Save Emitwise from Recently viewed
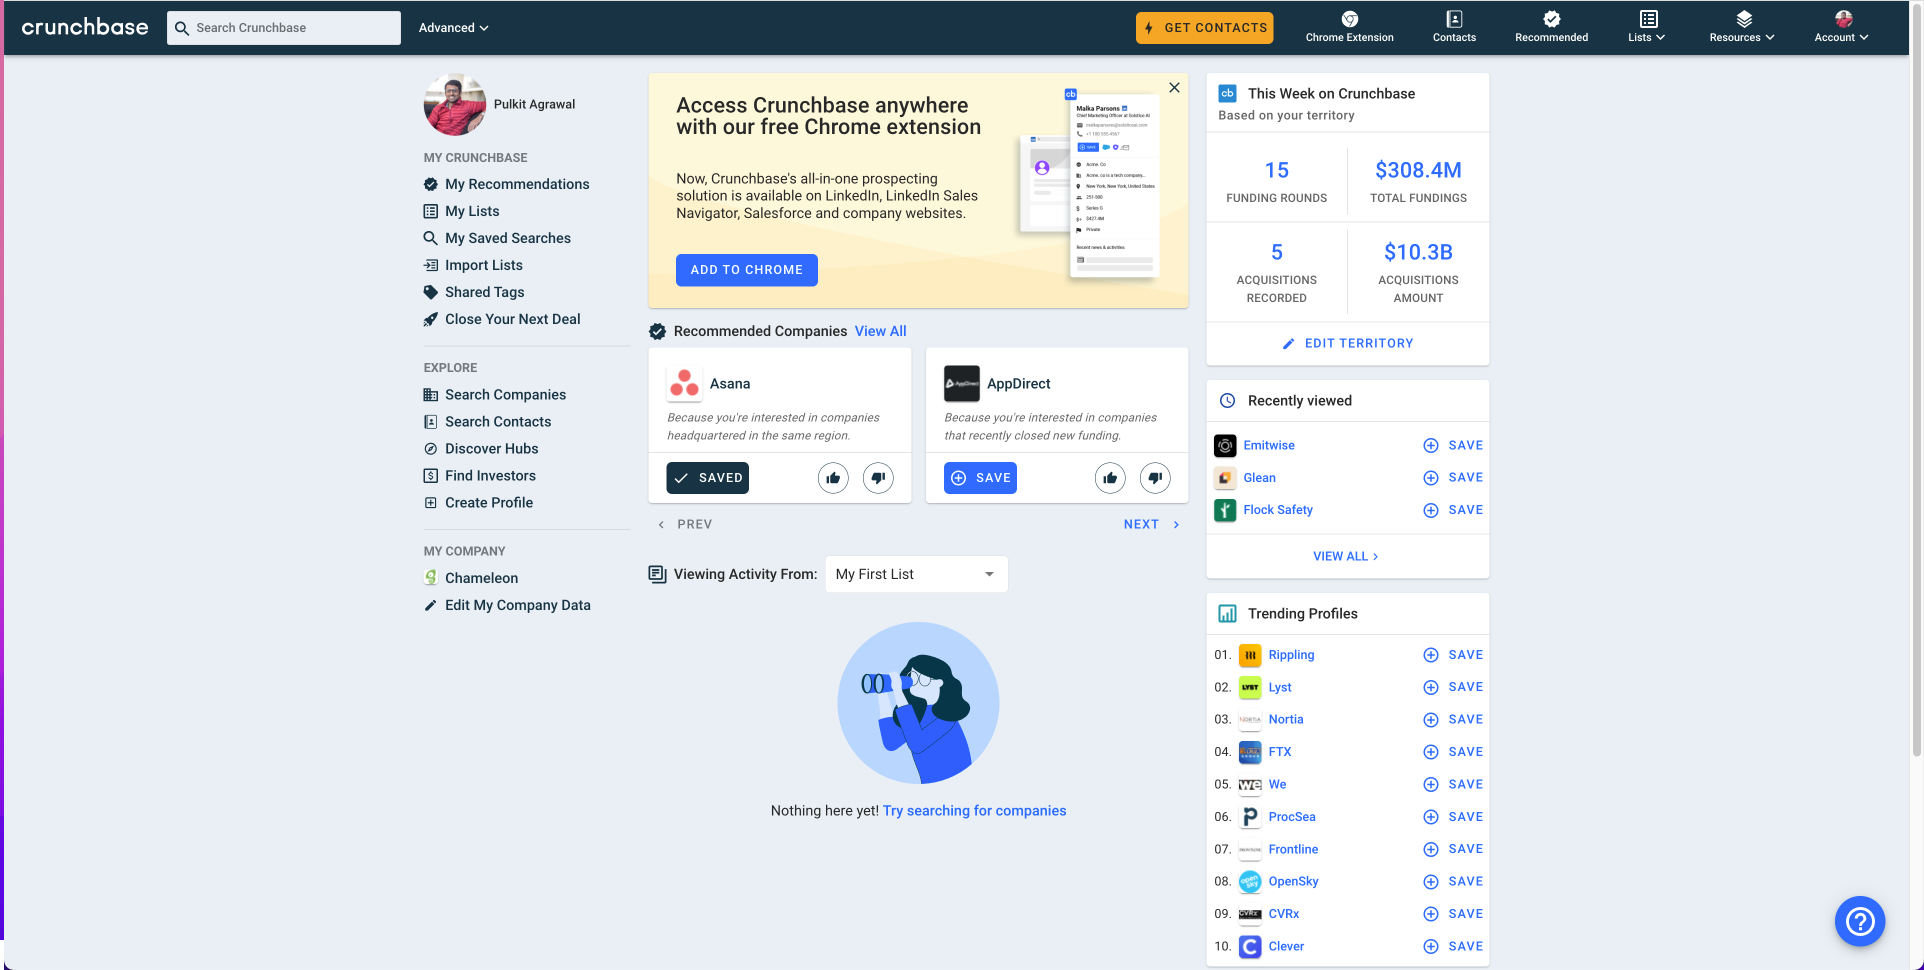 tap(1453, 446)
